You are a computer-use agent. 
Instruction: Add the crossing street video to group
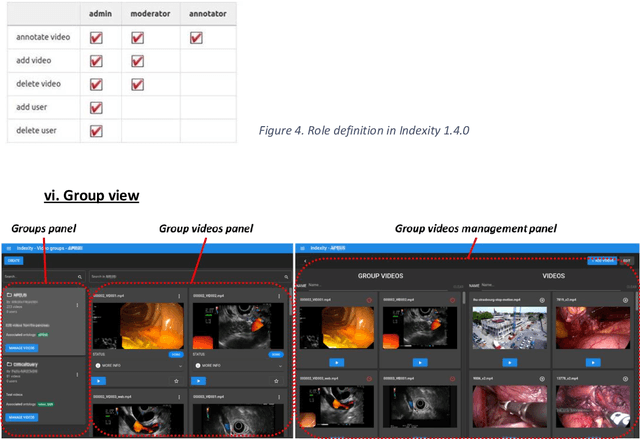(541, 300)
